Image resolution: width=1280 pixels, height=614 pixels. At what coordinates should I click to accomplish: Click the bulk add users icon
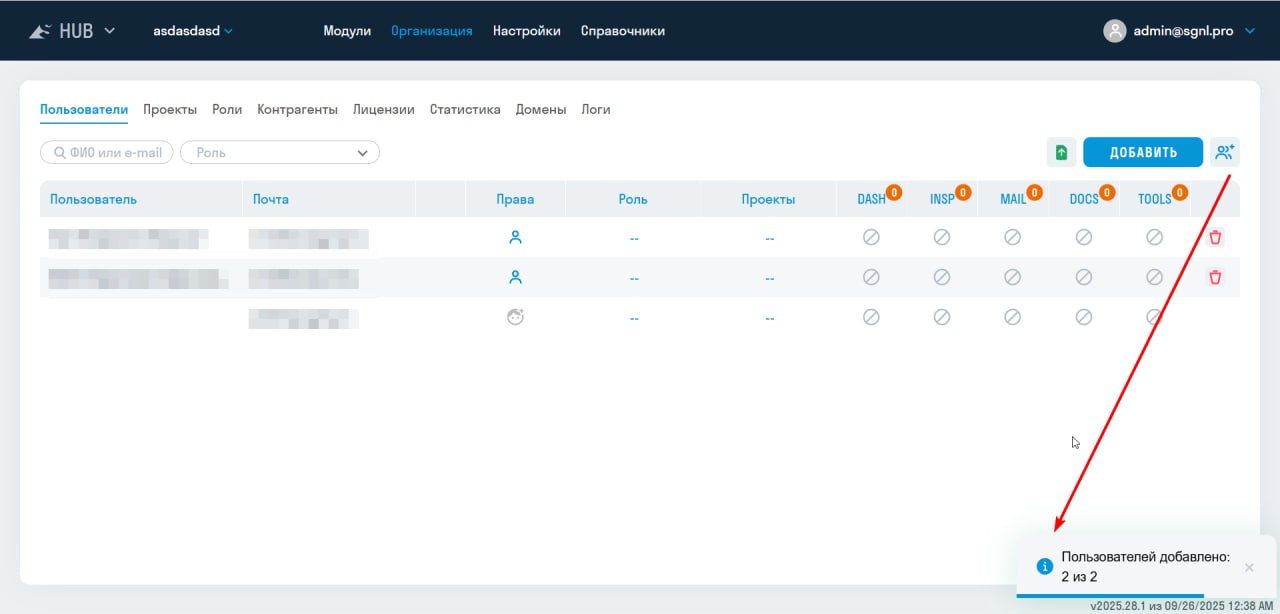(1225, 153)
